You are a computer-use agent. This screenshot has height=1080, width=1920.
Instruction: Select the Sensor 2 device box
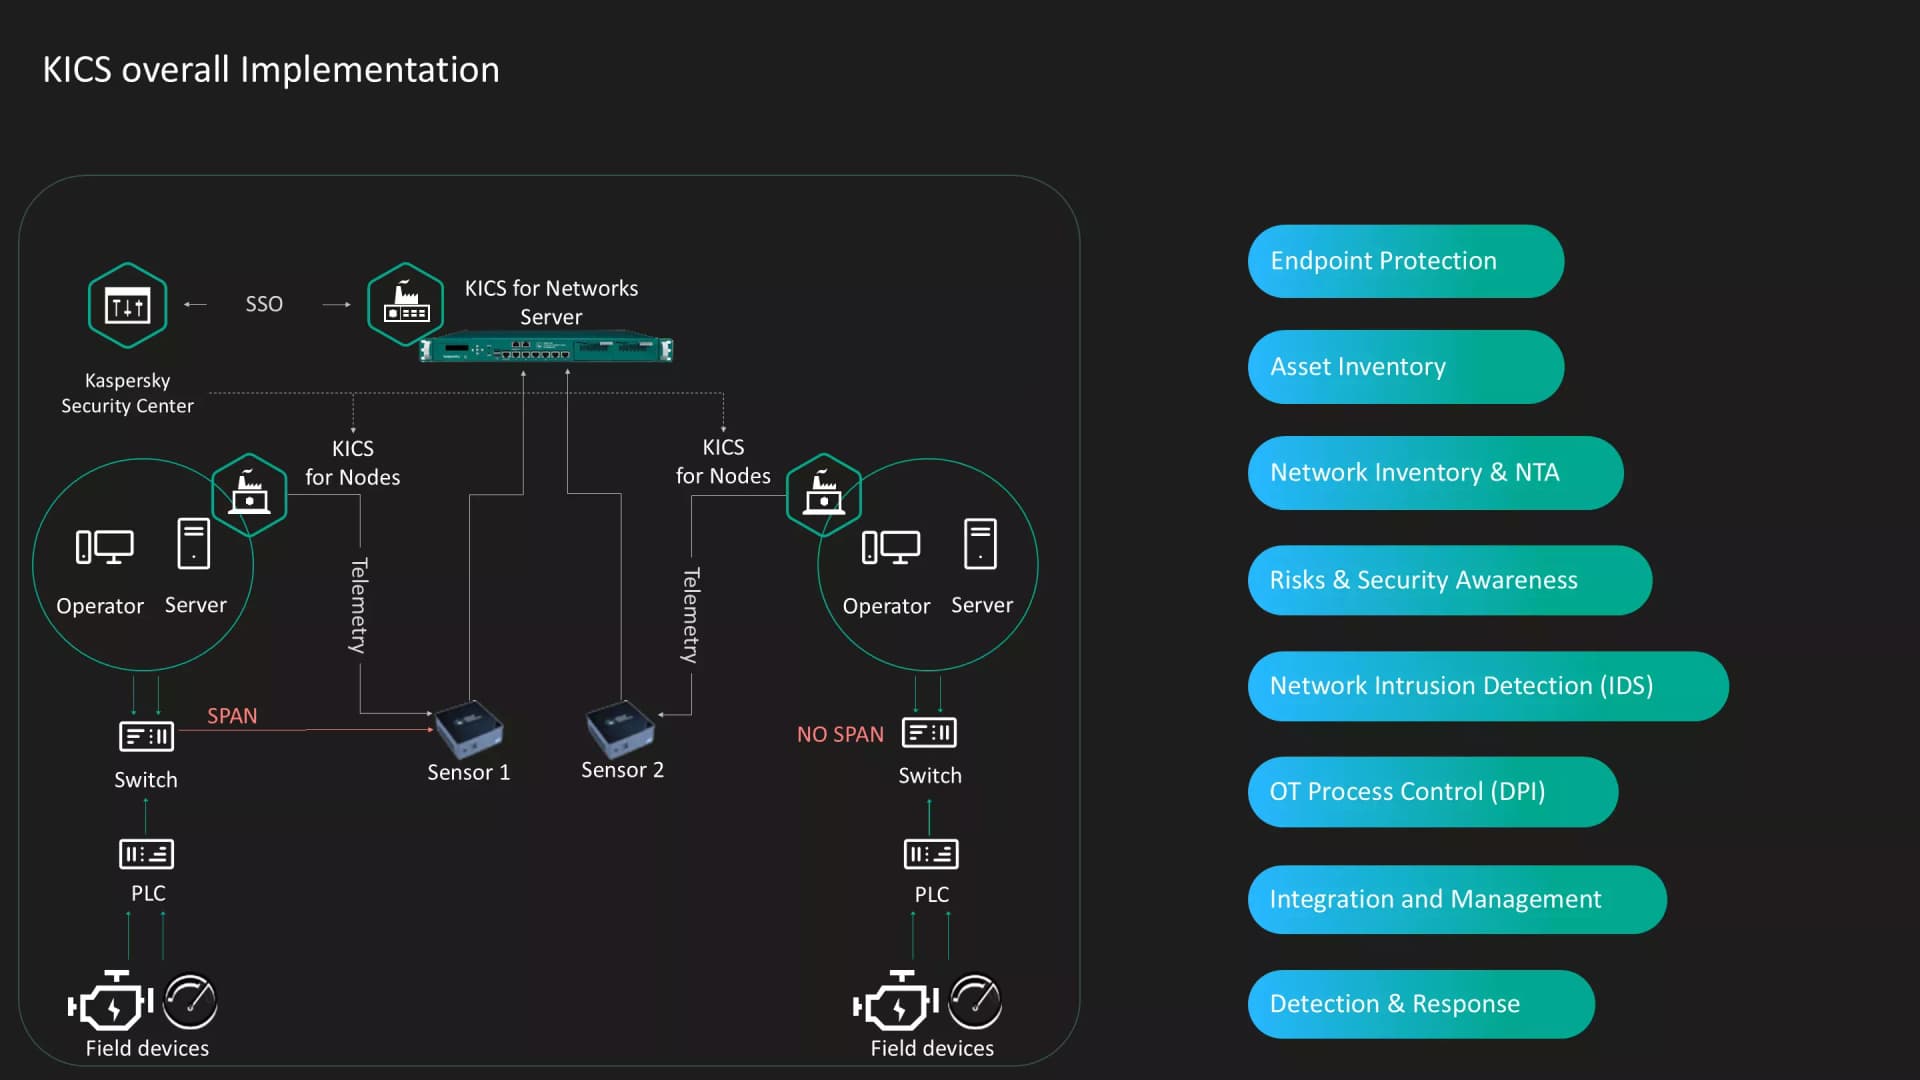pos(620,729)
